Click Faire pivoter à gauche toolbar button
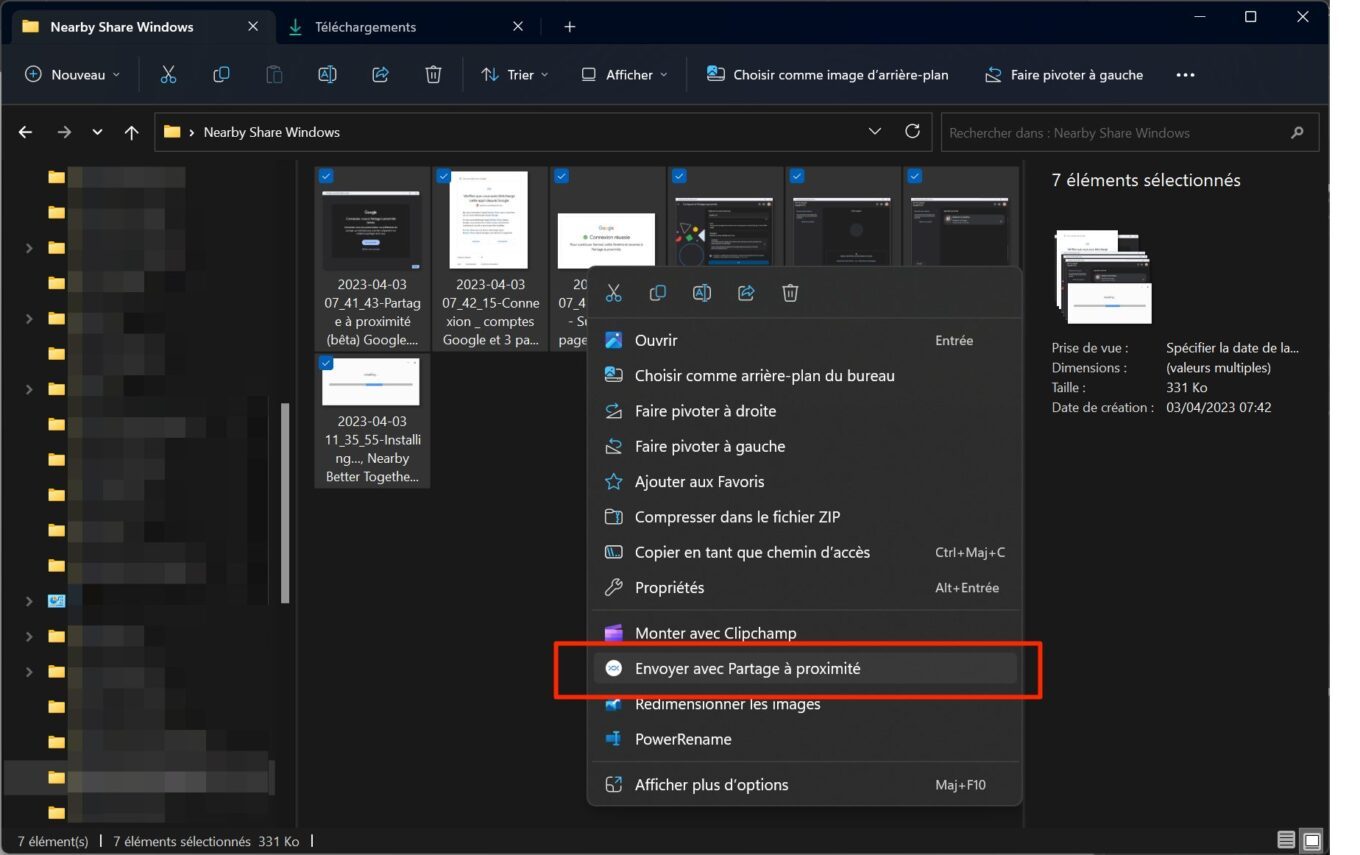This screenshot has height=855, width=1360. click(1064, 74)
